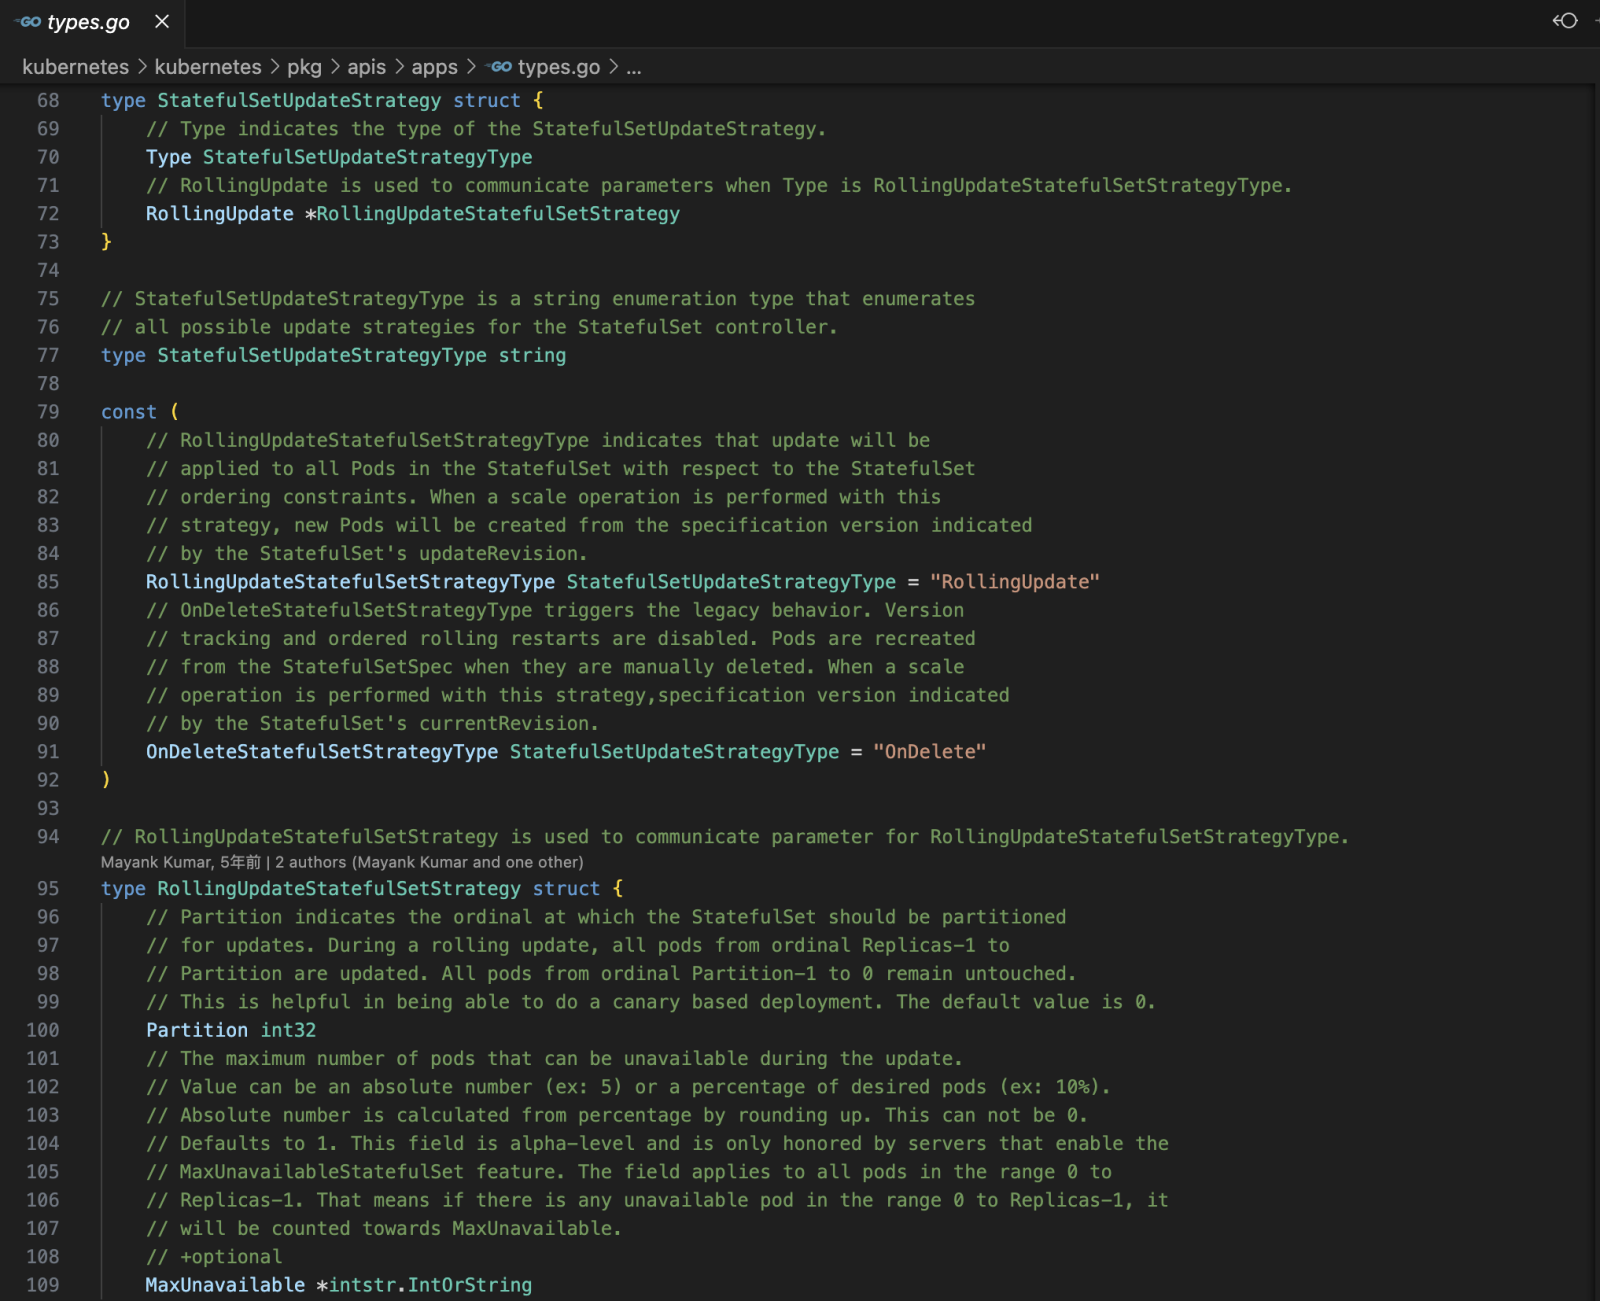Click the editor's vertical scrollbar
Image resolution: width=1600 pixels, height=1301 pixels.
point(1594,600)
